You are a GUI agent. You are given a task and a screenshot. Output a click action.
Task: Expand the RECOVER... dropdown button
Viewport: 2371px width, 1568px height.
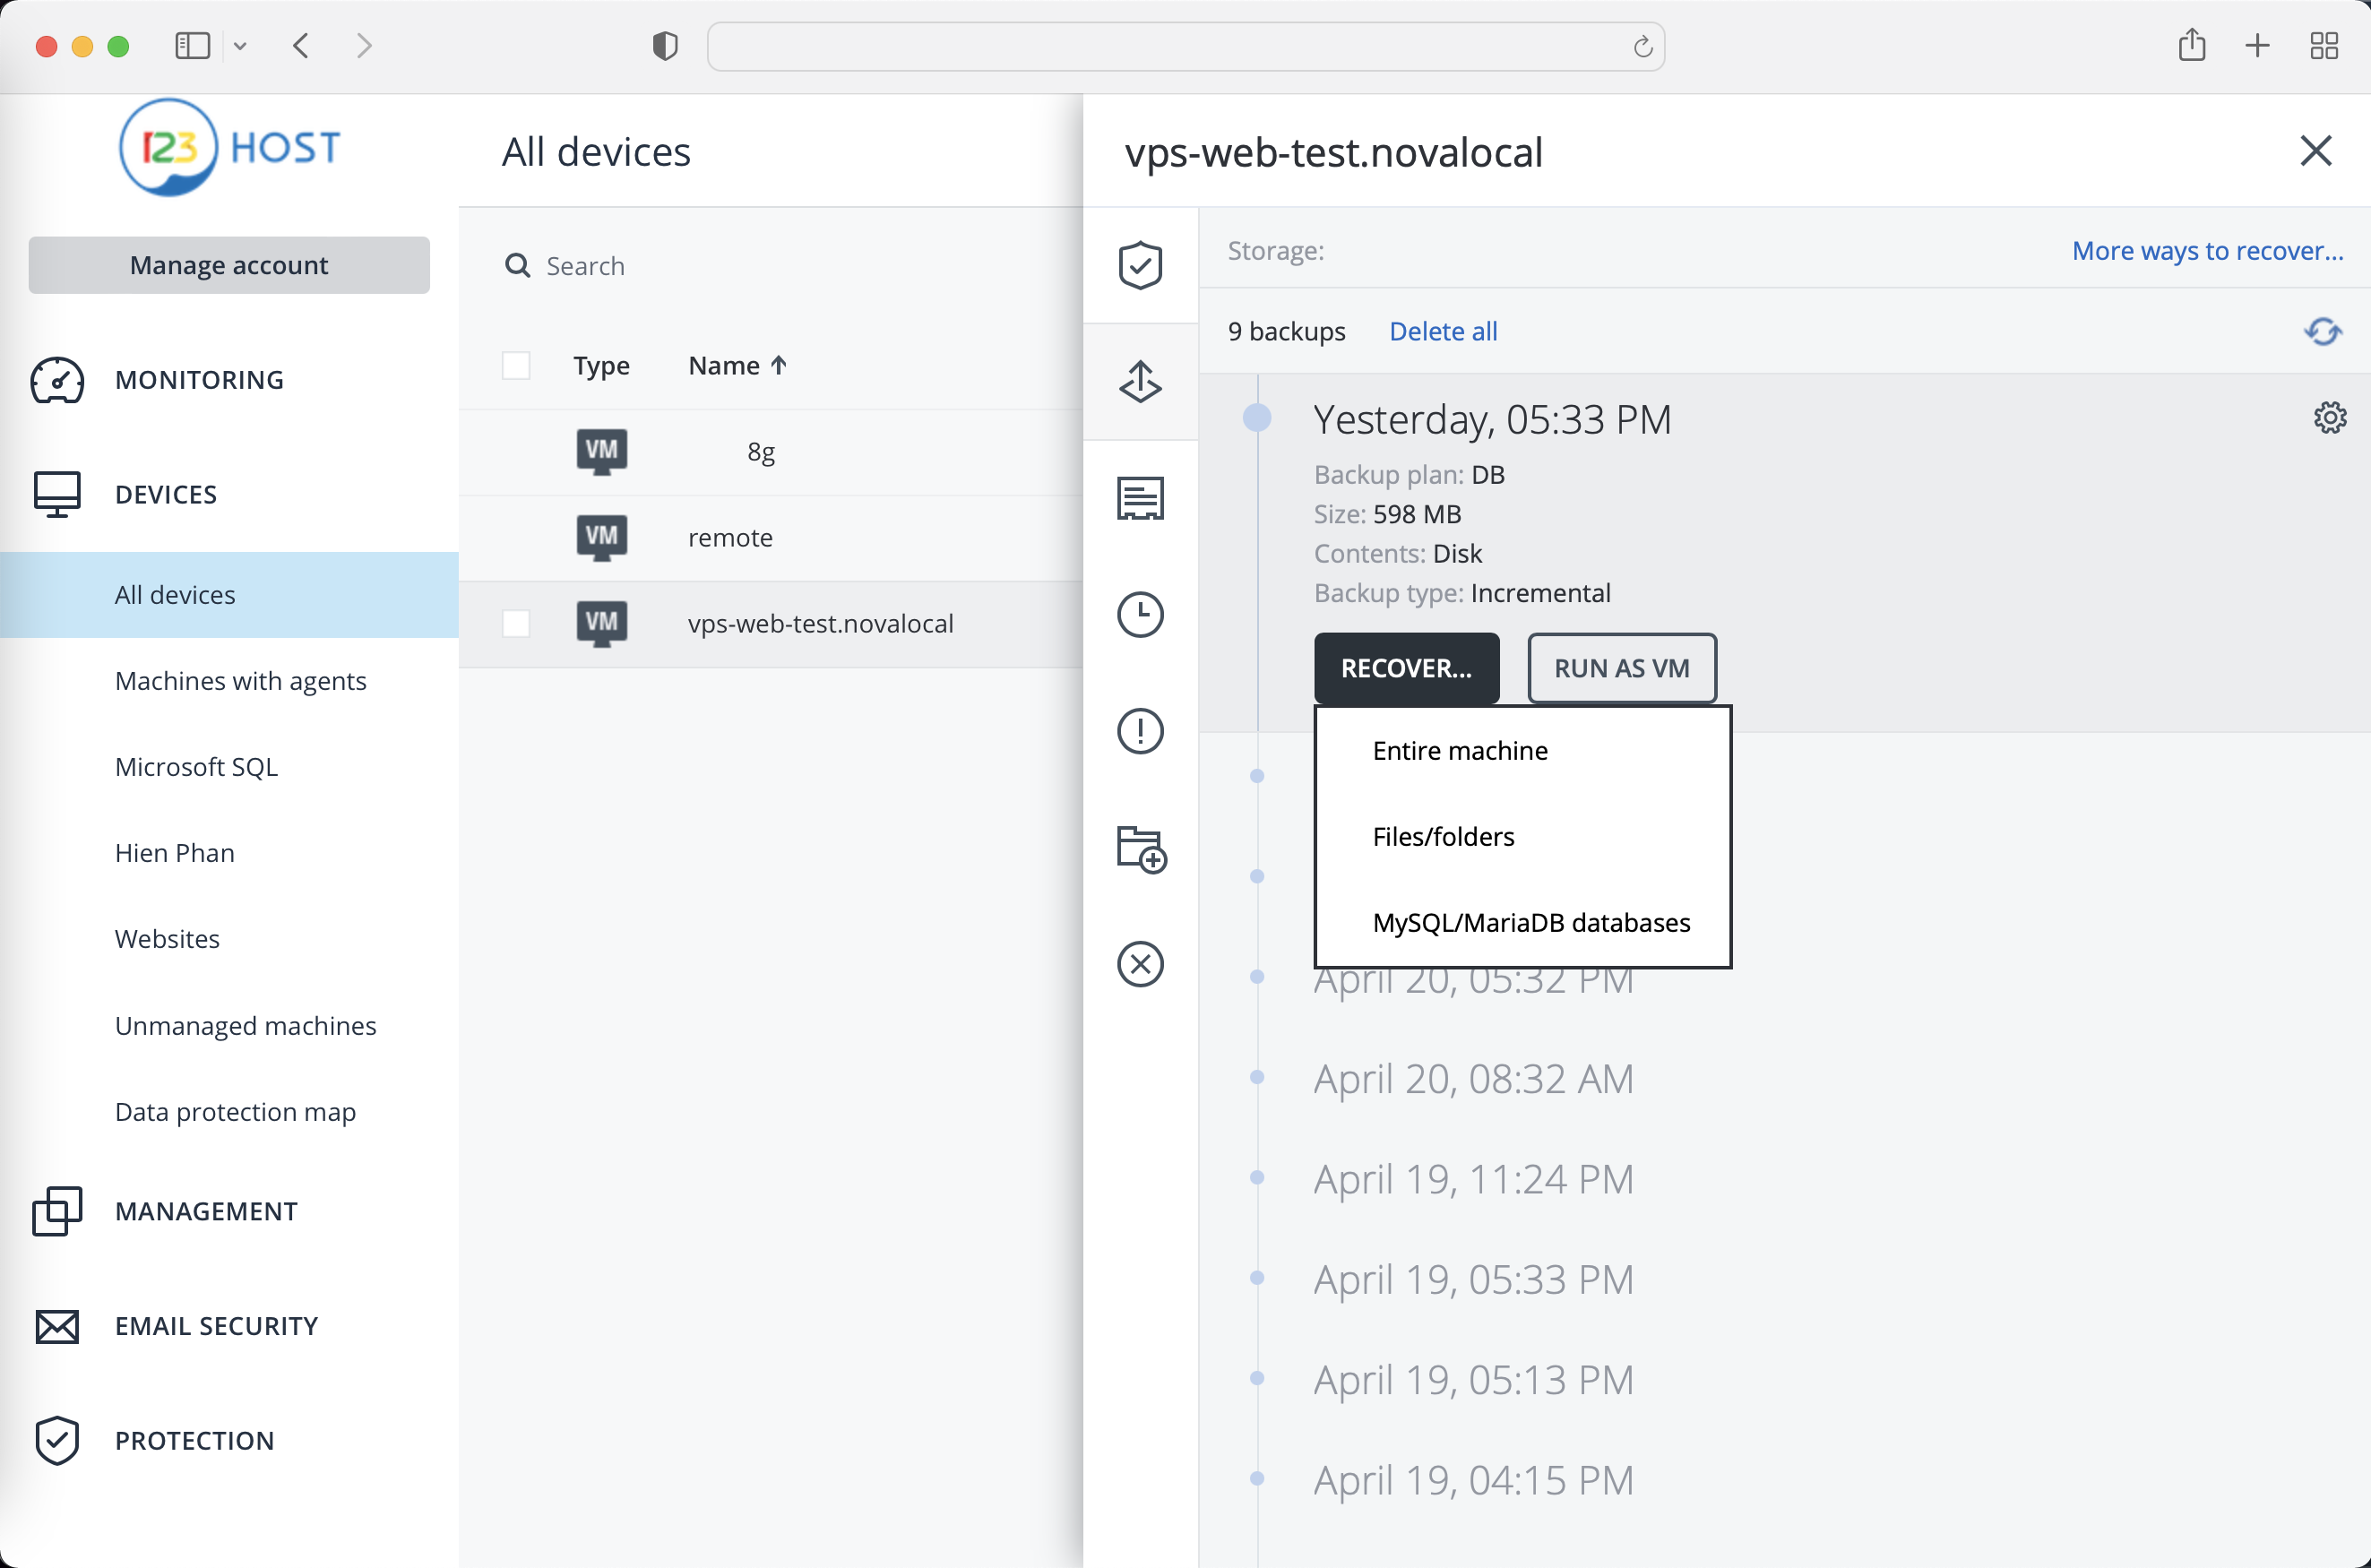coord(1405,668)
